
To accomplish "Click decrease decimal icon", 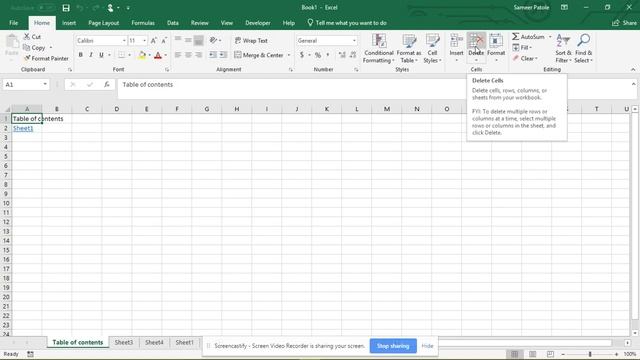I will [x=353, y=55].
